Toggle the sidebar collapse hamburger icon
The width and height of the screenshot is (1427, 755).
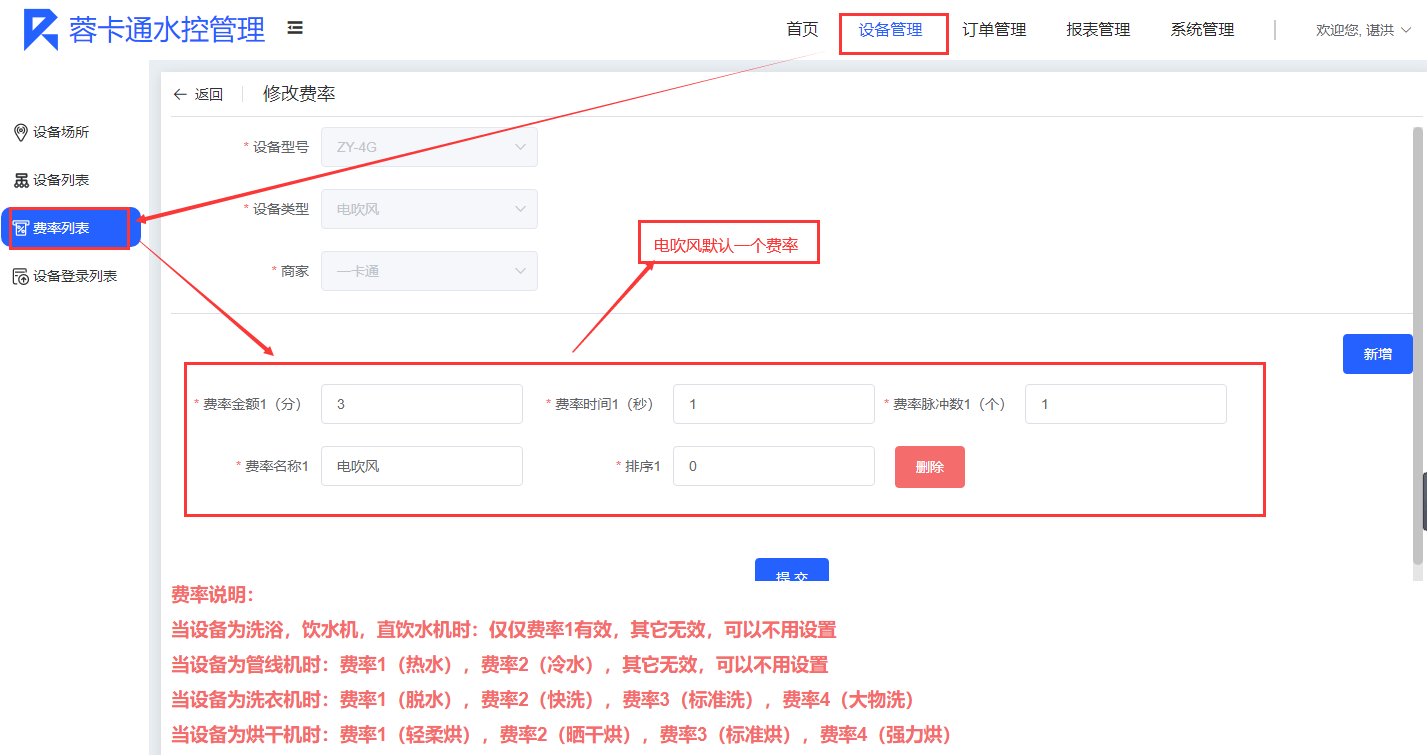[x=295, y=28]
